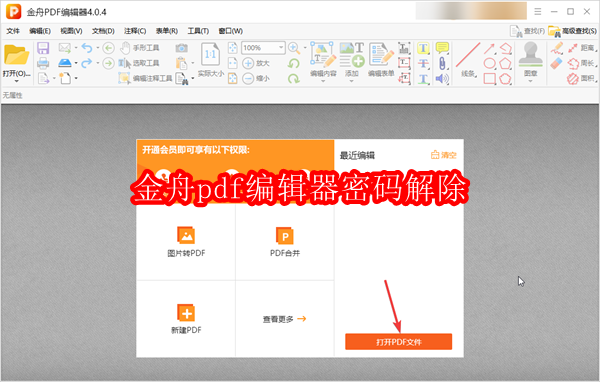This screenshot has height=382, width=600.
Task: Open the Tools (工具) menu
Action: (x=198, y=31)
